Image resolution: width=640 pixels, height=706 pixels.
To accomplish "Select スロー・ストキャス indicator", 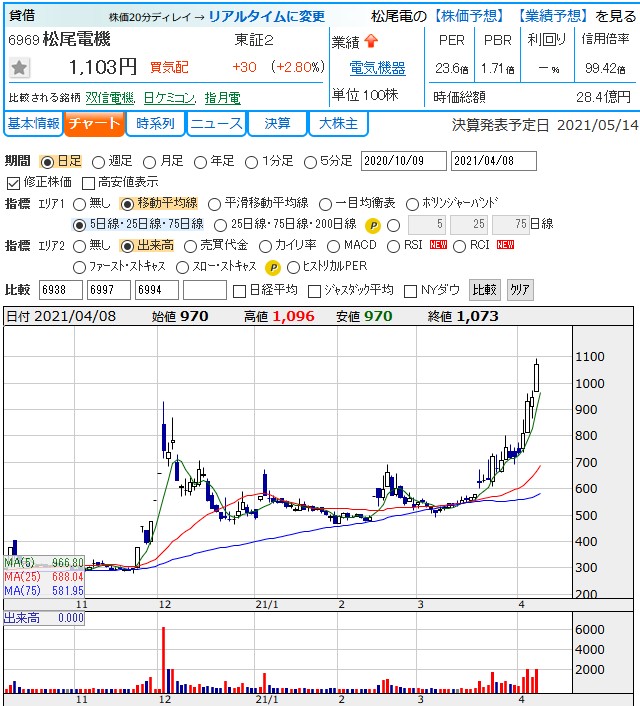I will [x=182, y=267].
